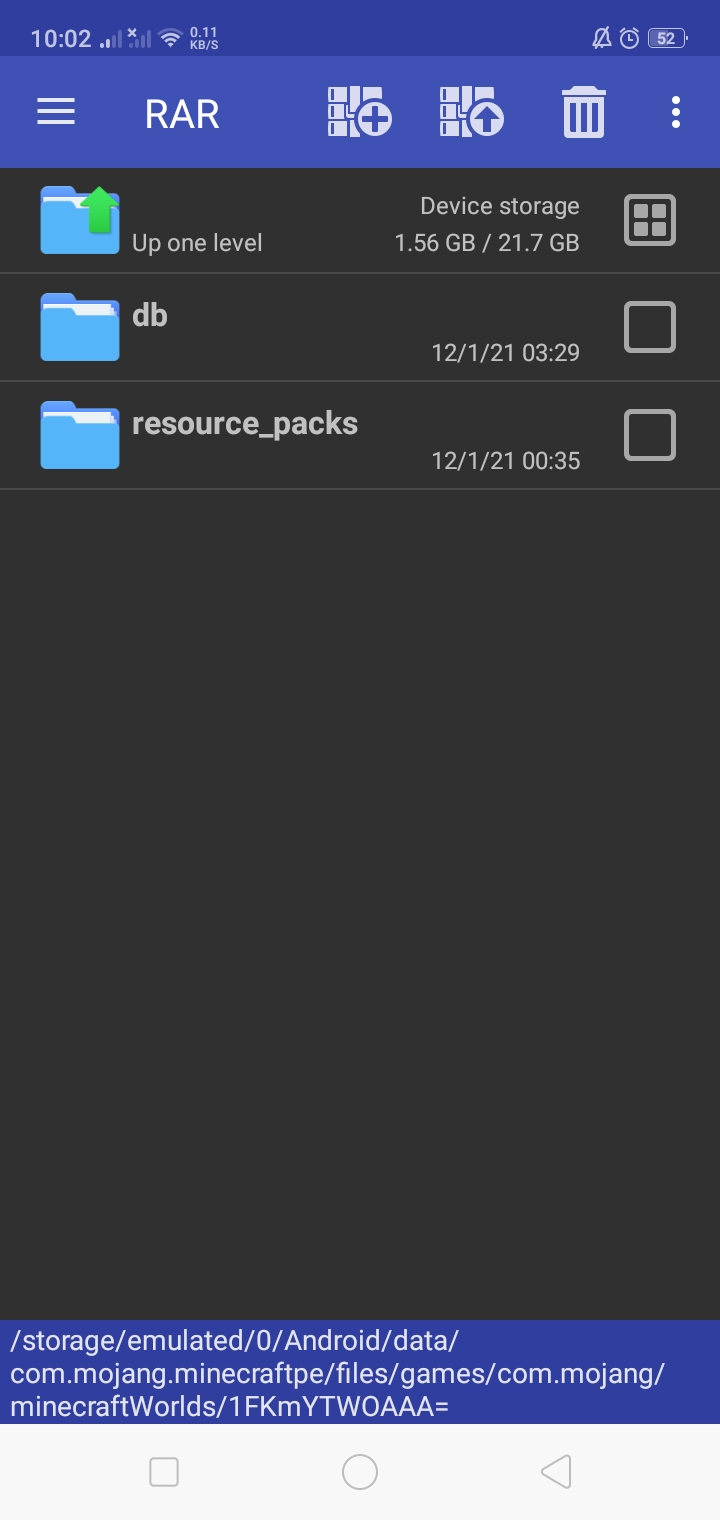Open the hamburger navigation menu
Screen dimensions: 720x1520
pos(56,112)
